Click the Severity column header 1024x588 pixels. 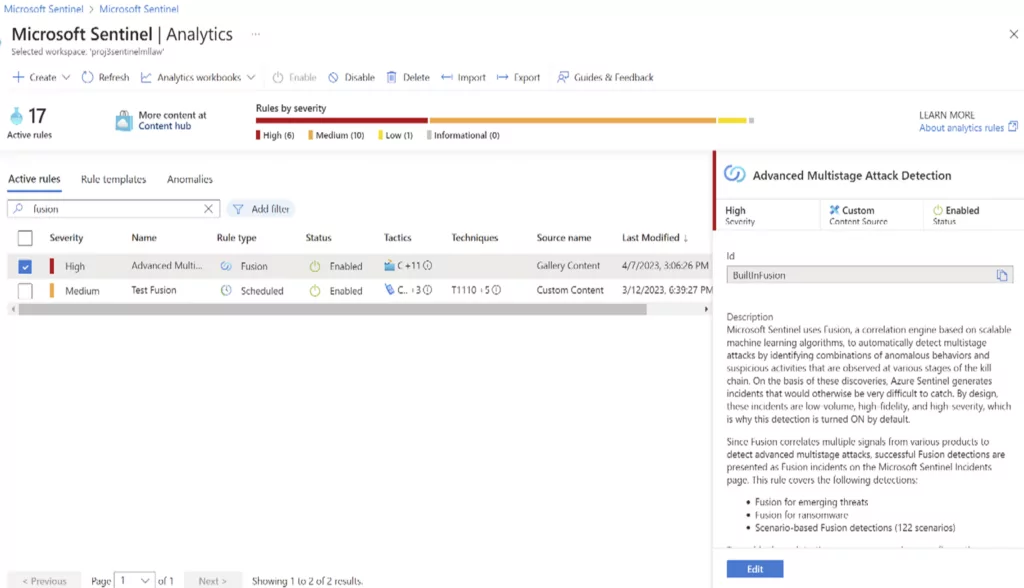[x=66, y=238]
